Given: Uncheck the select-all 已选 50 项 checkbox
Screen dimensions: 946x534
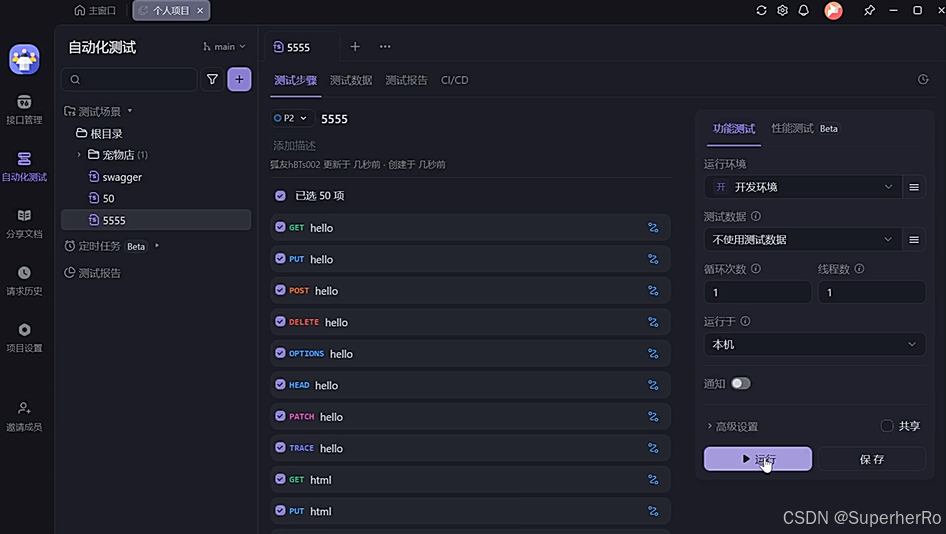Looking at the screenshot, I should pos(281,195).
